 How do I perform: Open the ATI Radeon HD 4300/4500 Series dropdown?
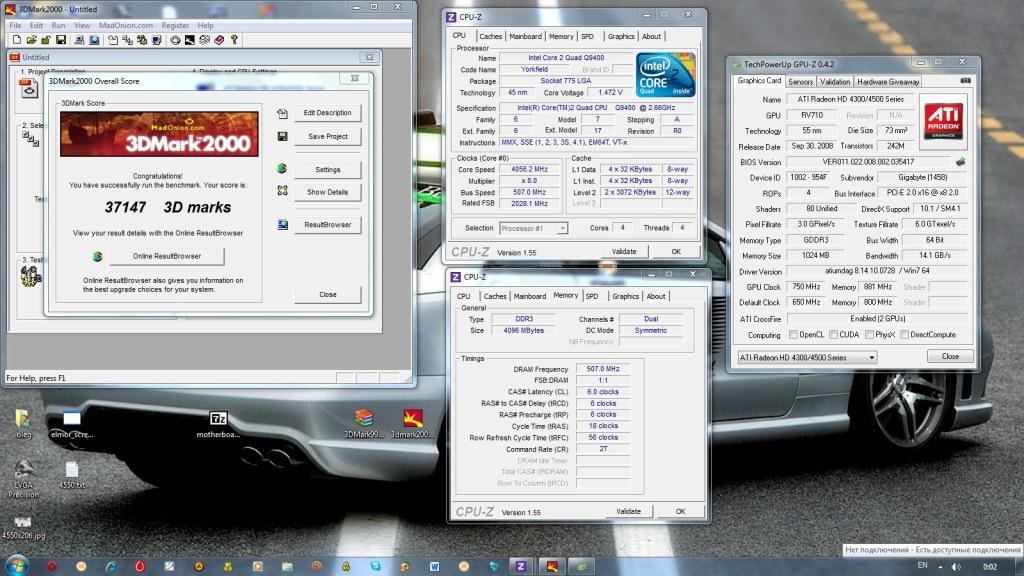click(x=807, y=357)
